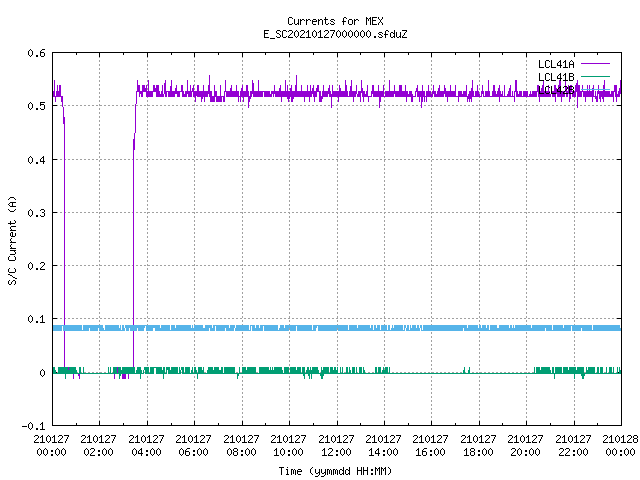Click the x-axis label '210127 16:00'
This screenshot has width=640, height=480.
[431, 446]
